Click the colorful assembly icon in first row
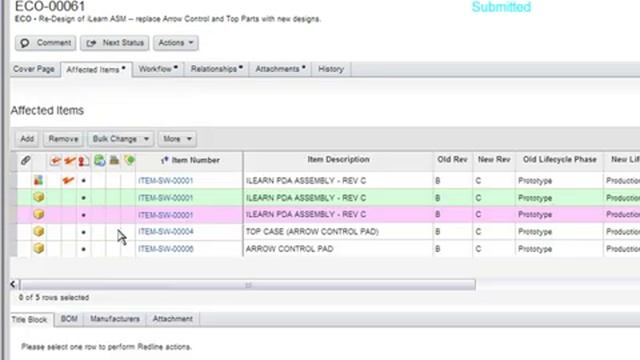Image resolution: width=640 pixels, height=360 pixels. point(38,180)
